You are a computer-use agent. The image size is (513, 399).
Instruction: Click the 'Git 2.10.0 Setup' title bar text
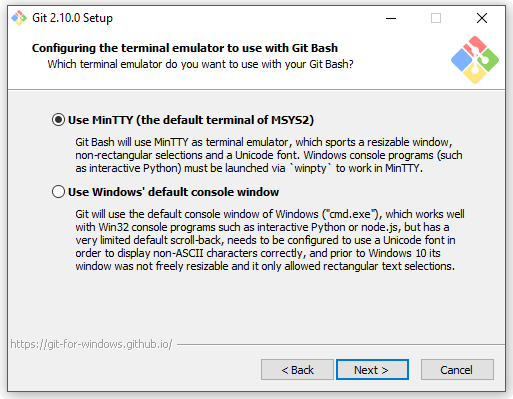point(72,18)
